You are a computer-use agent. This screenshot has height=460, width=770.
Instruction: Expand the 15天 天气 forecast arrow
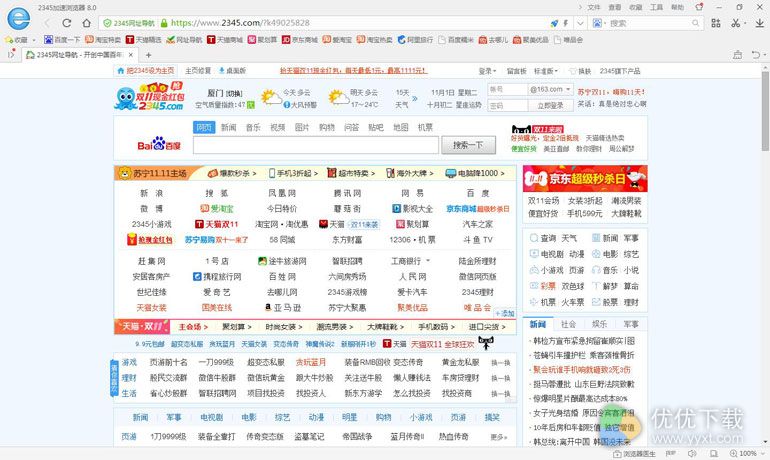(415, 99)
